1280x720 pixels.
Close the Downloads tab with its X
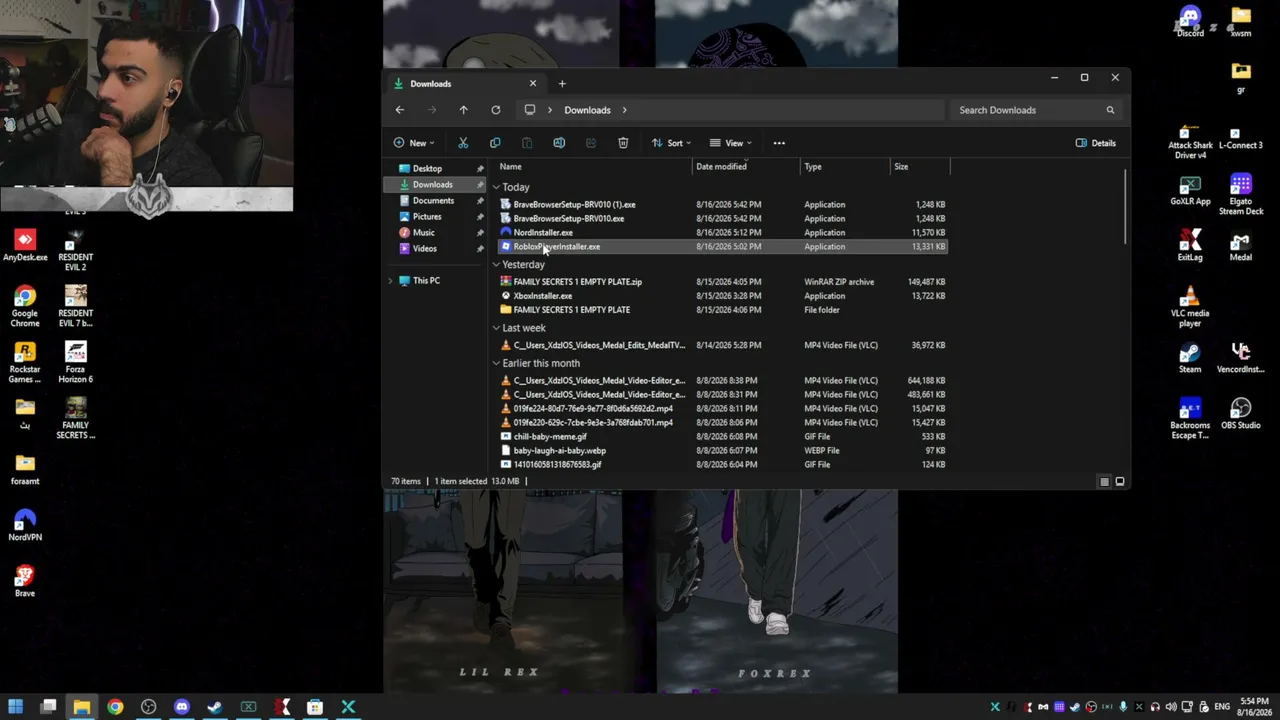533,84
